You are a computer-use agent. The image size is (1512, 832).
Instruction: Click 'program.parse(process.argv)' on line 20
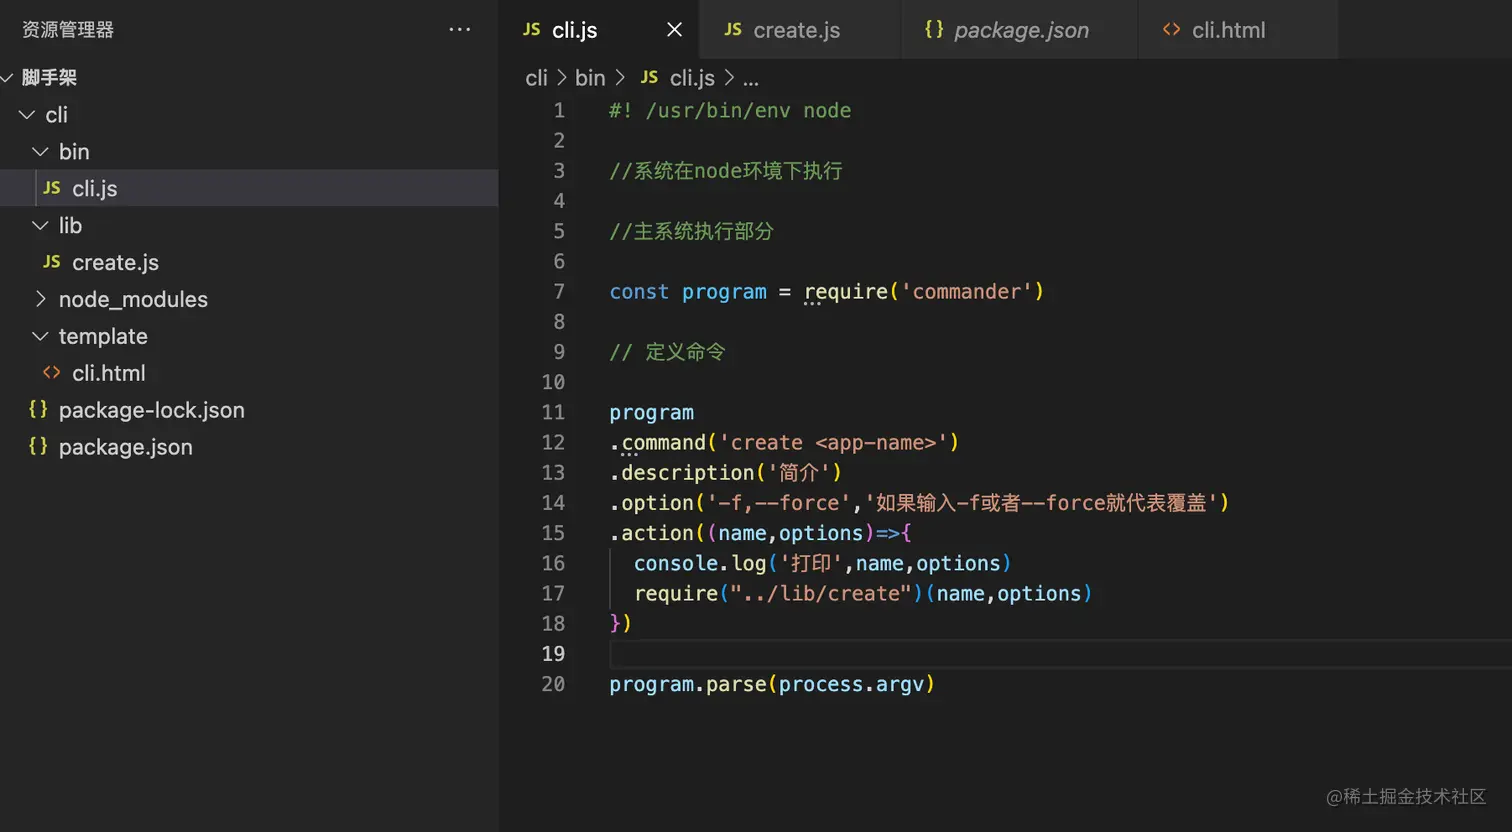tap(772, 685)
